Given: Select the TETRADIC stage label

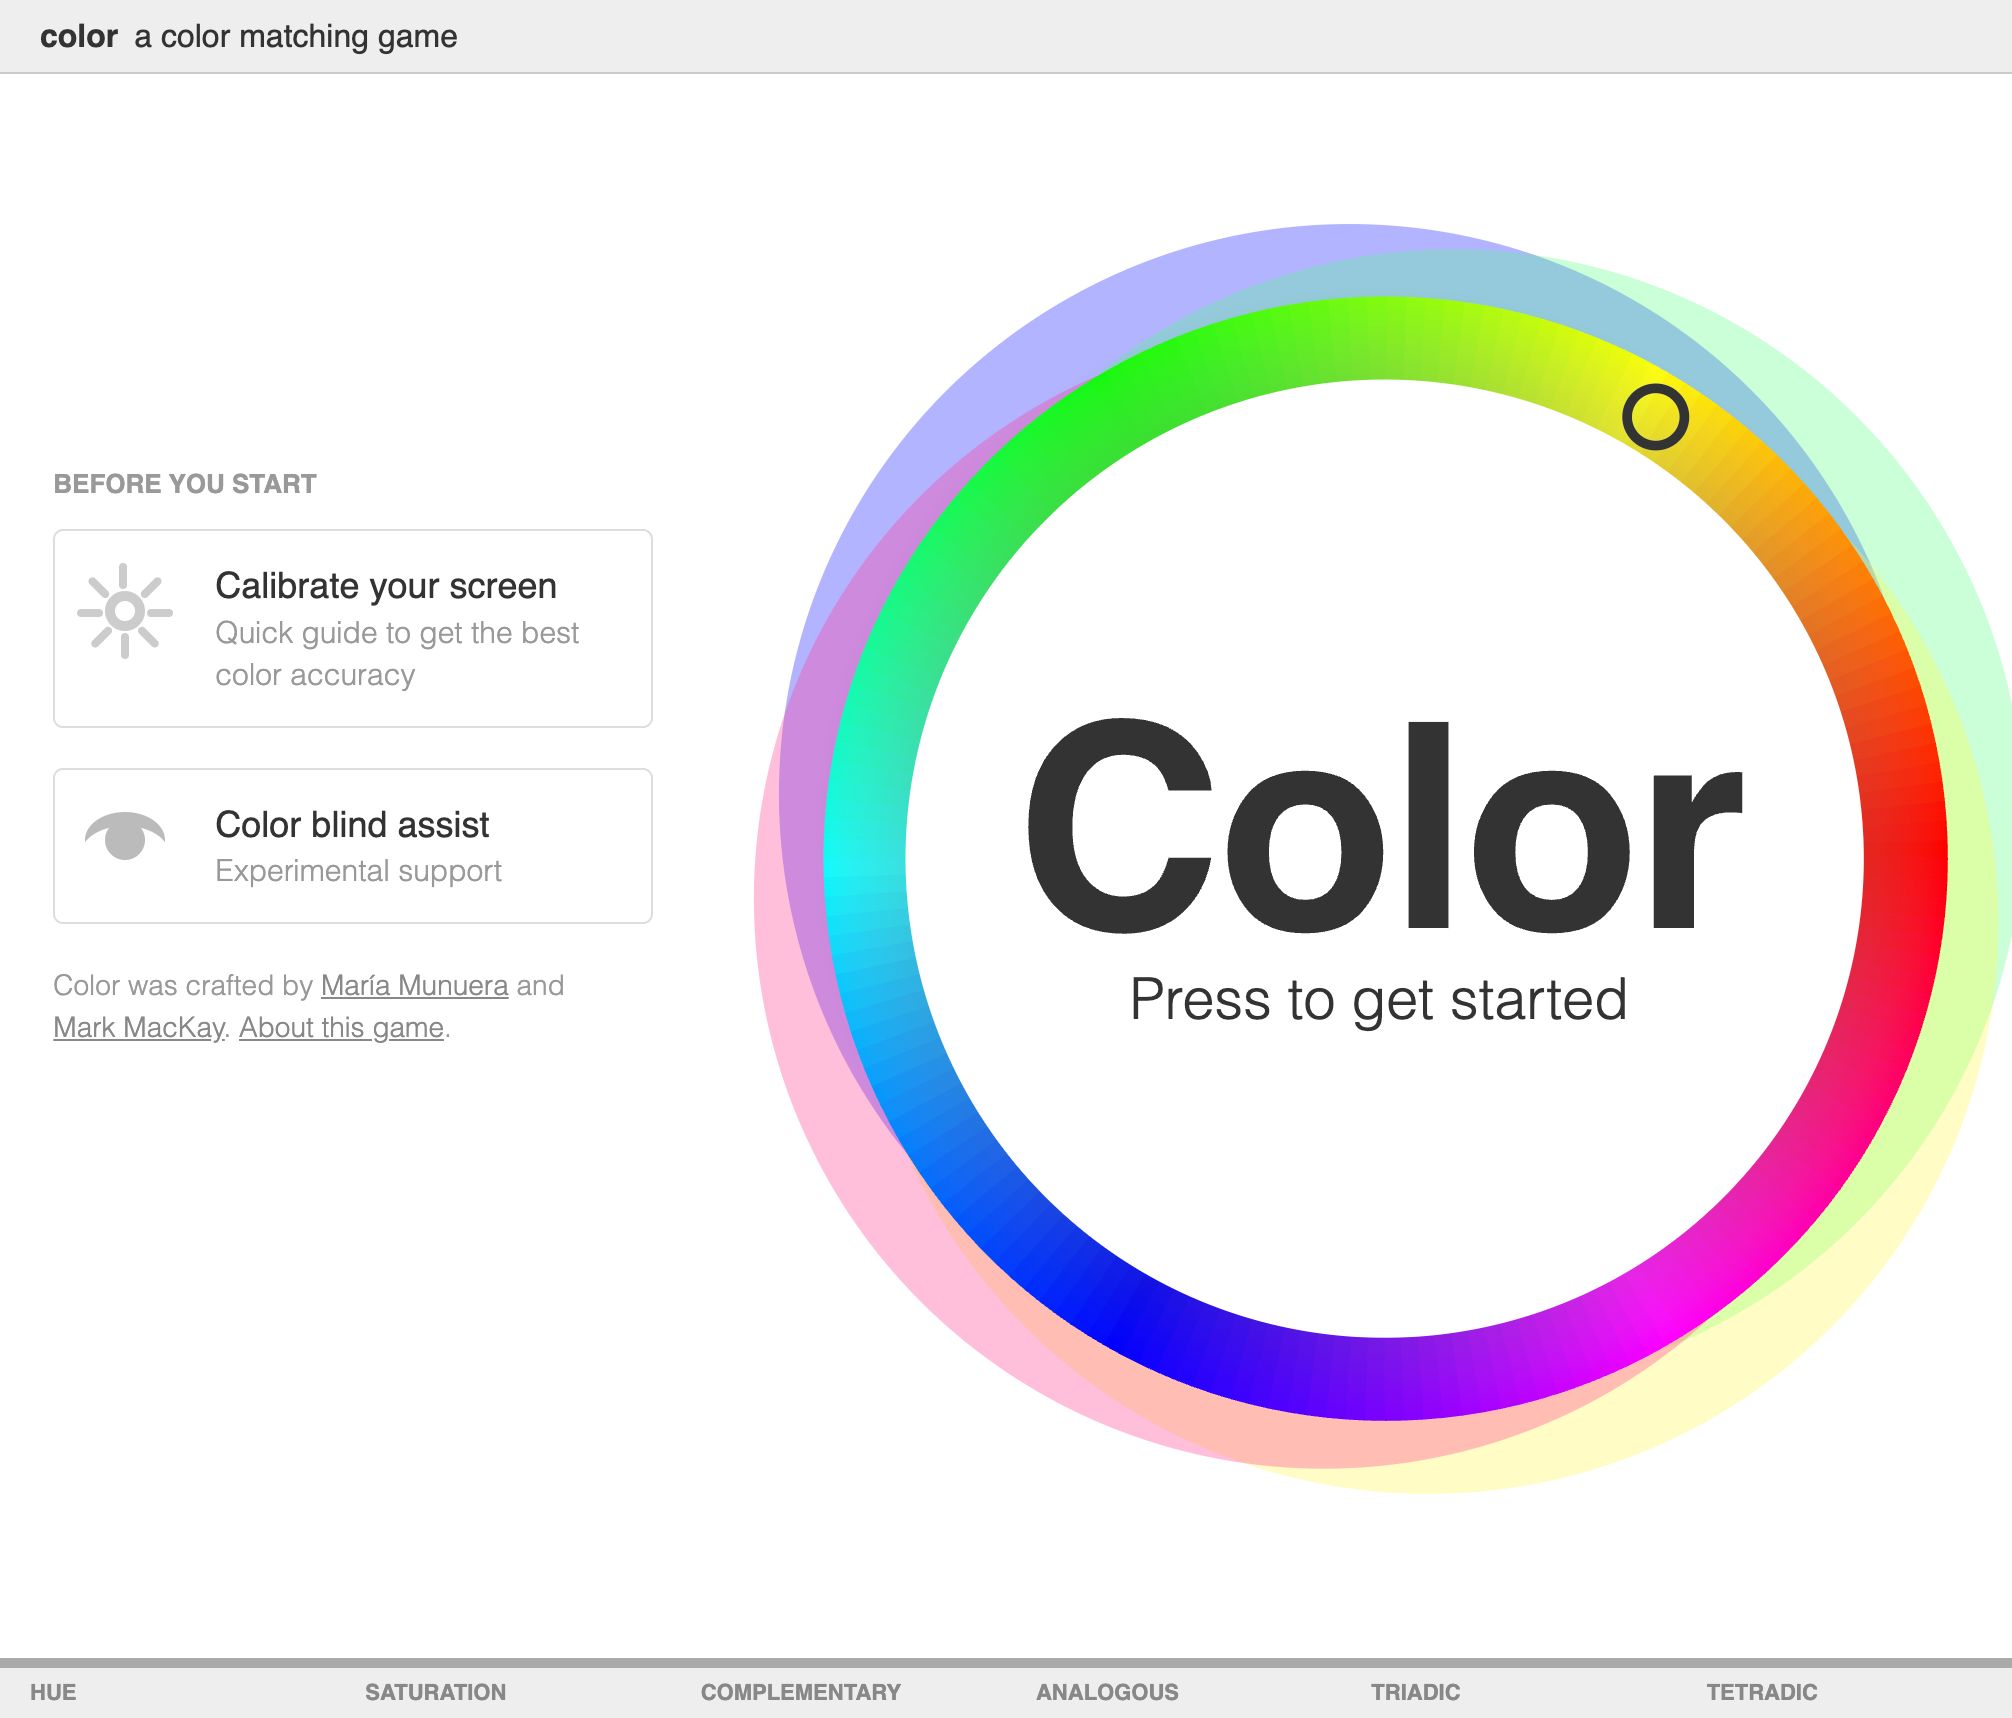Looking at the screenshot, I should [1762, 1692].
